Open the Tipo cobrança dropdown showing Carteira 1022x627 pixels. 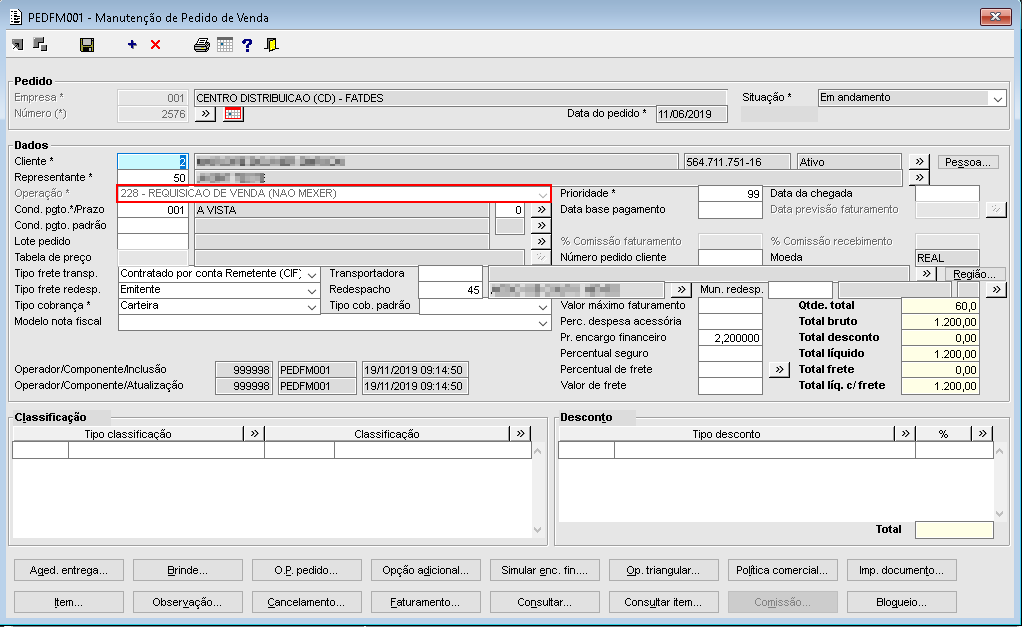[312, 306]
